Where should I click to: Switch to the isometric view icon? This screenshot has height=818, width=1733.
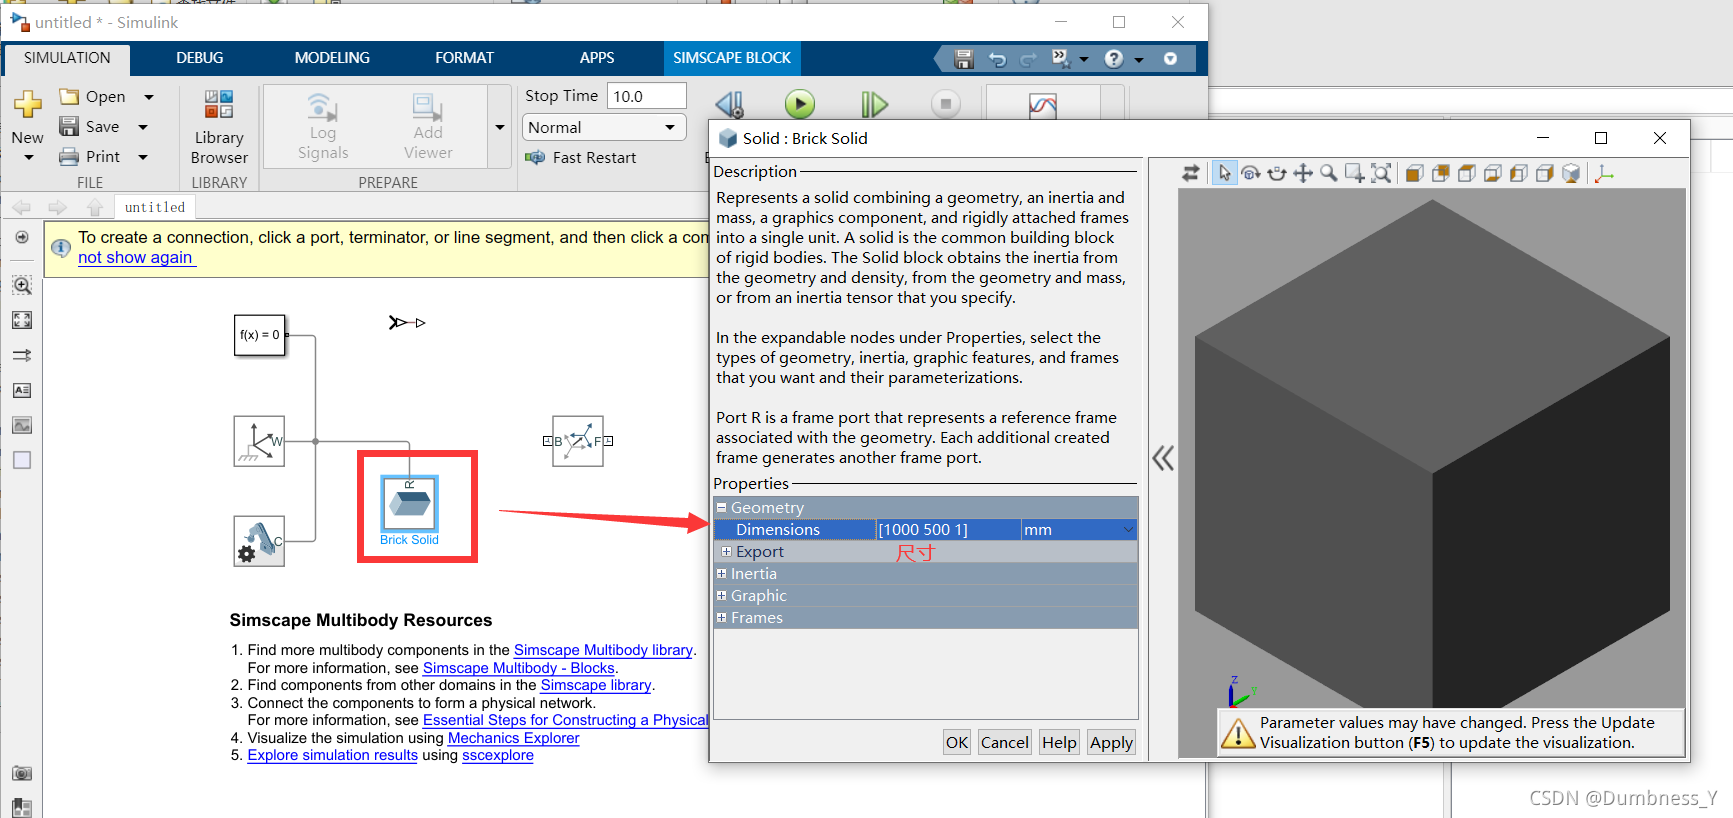click(x=1570, y=173)
